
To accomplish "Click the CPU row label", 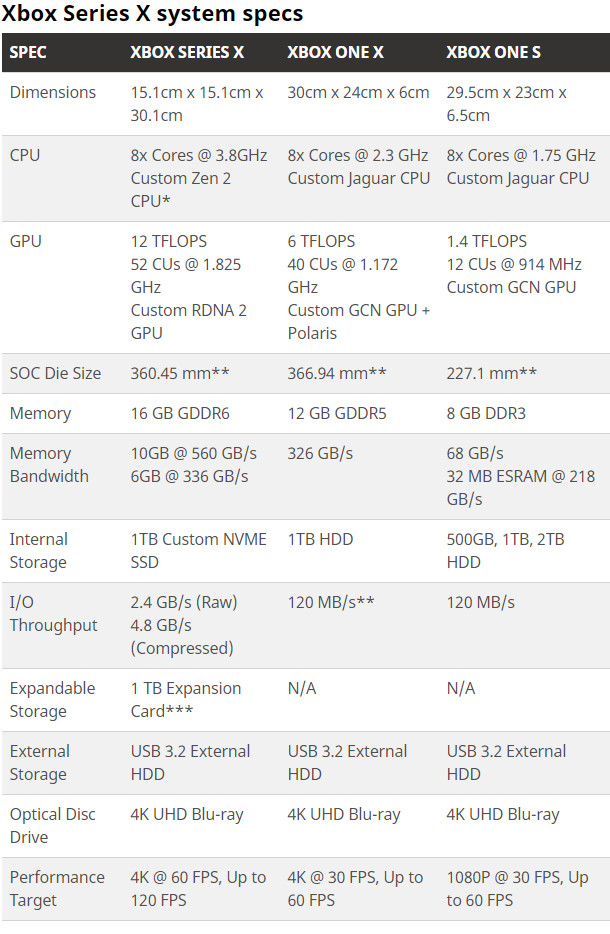I will (x=25, y=155).
